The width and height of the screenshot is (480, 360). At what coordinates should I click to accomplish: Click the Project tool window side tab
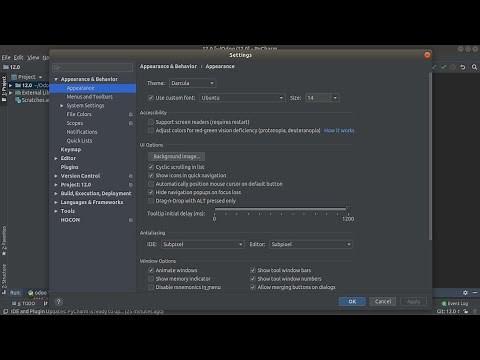coord(4,89)
